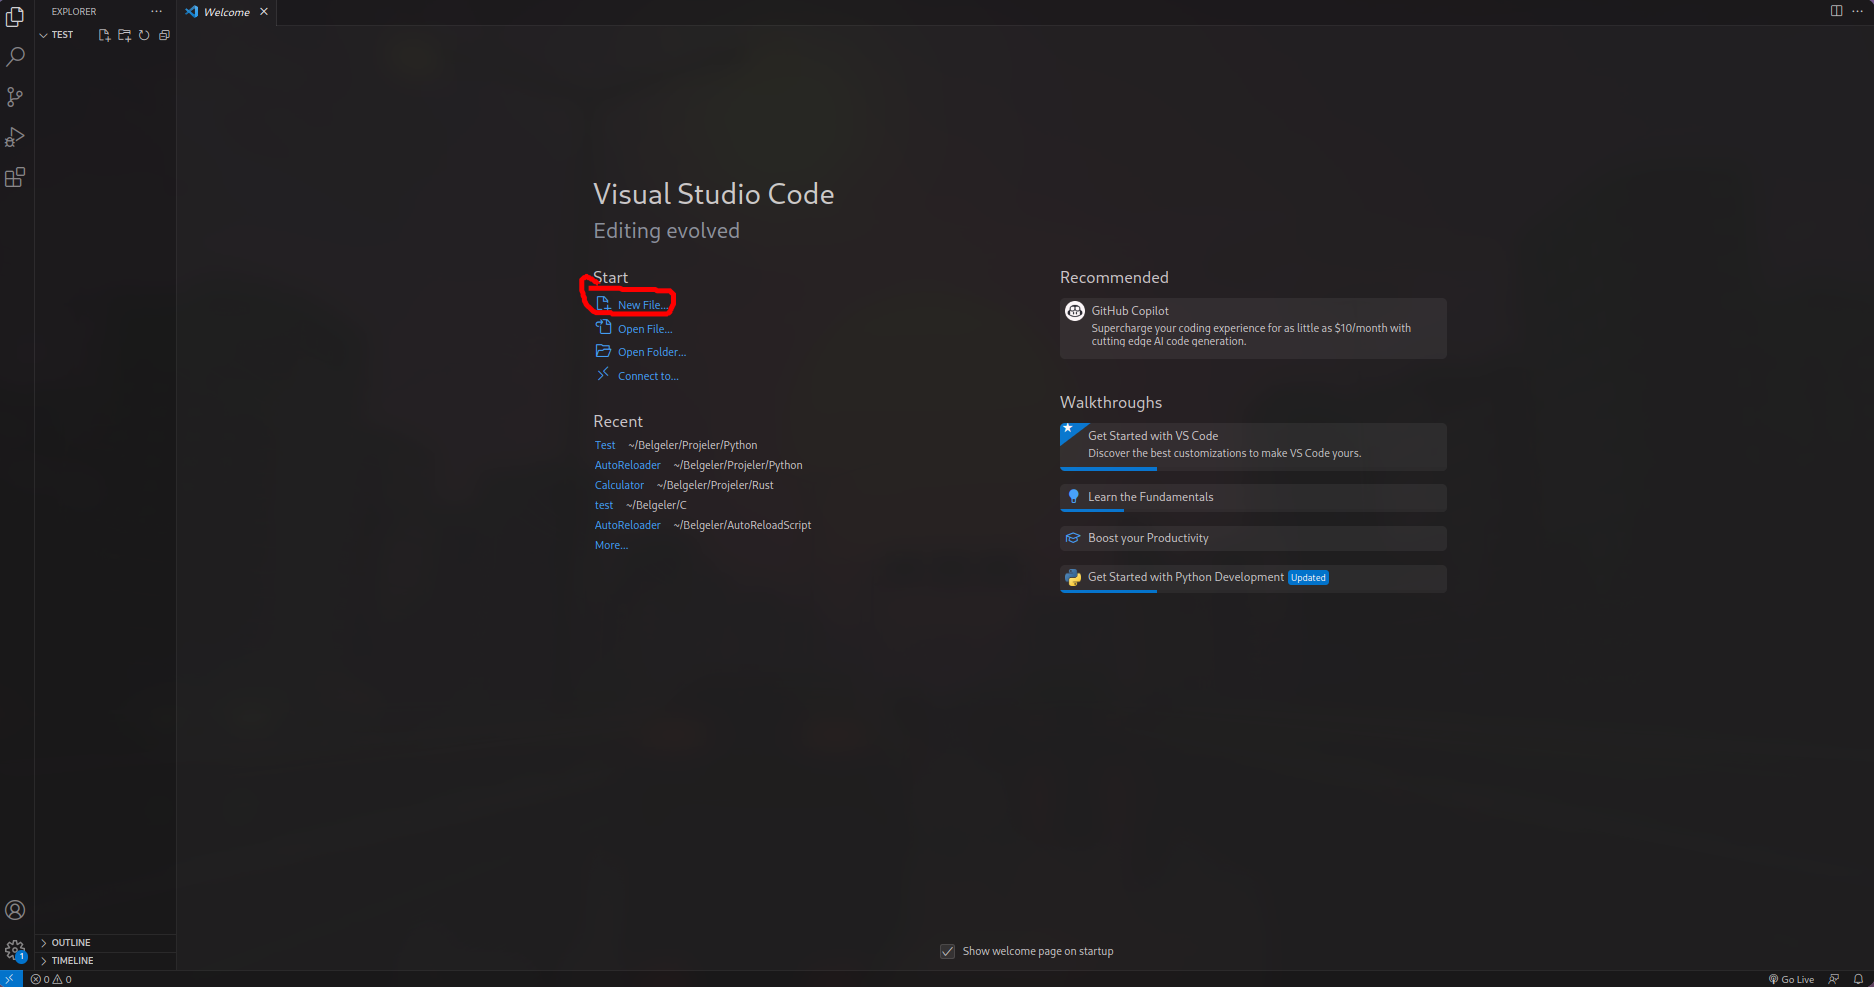The width and height of the screenshot is (1874, 987).
Task: Select the Welcome tab
Action: [227, 12]
